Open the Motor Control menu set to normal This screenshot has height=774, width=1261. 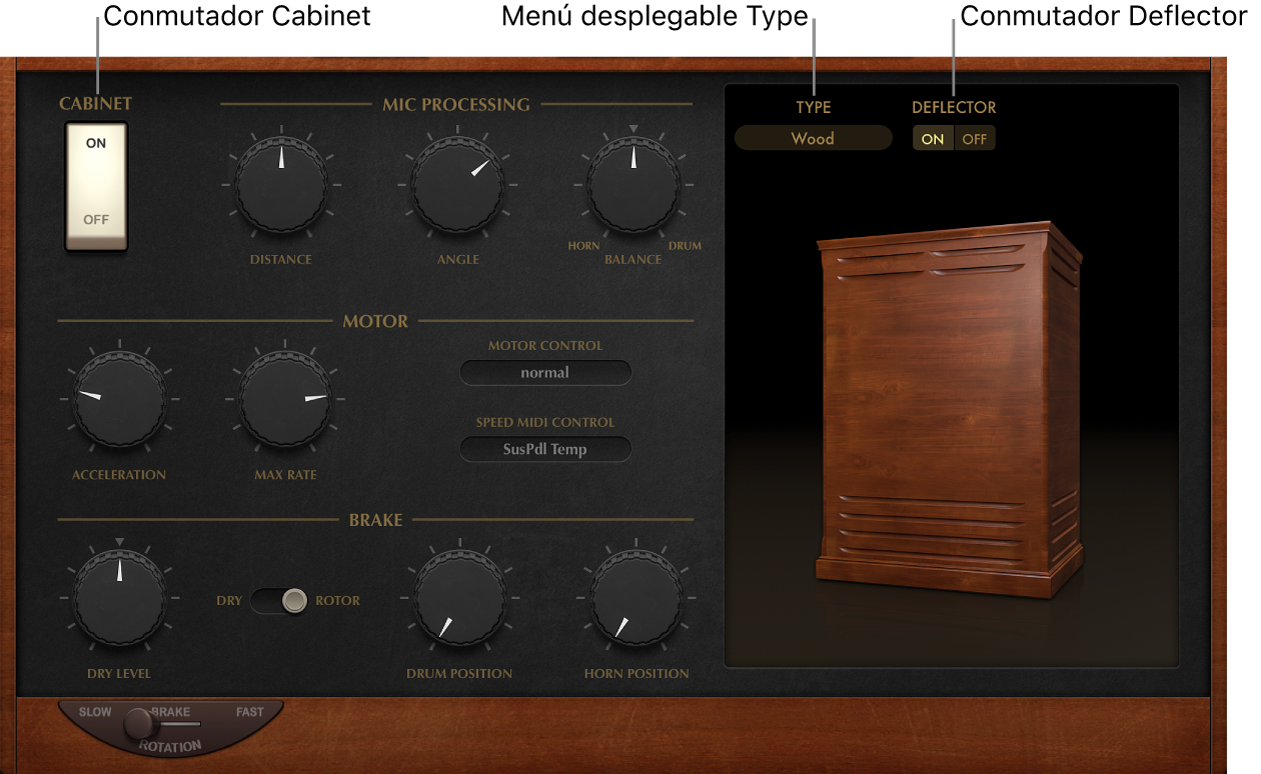coord(545,373)
